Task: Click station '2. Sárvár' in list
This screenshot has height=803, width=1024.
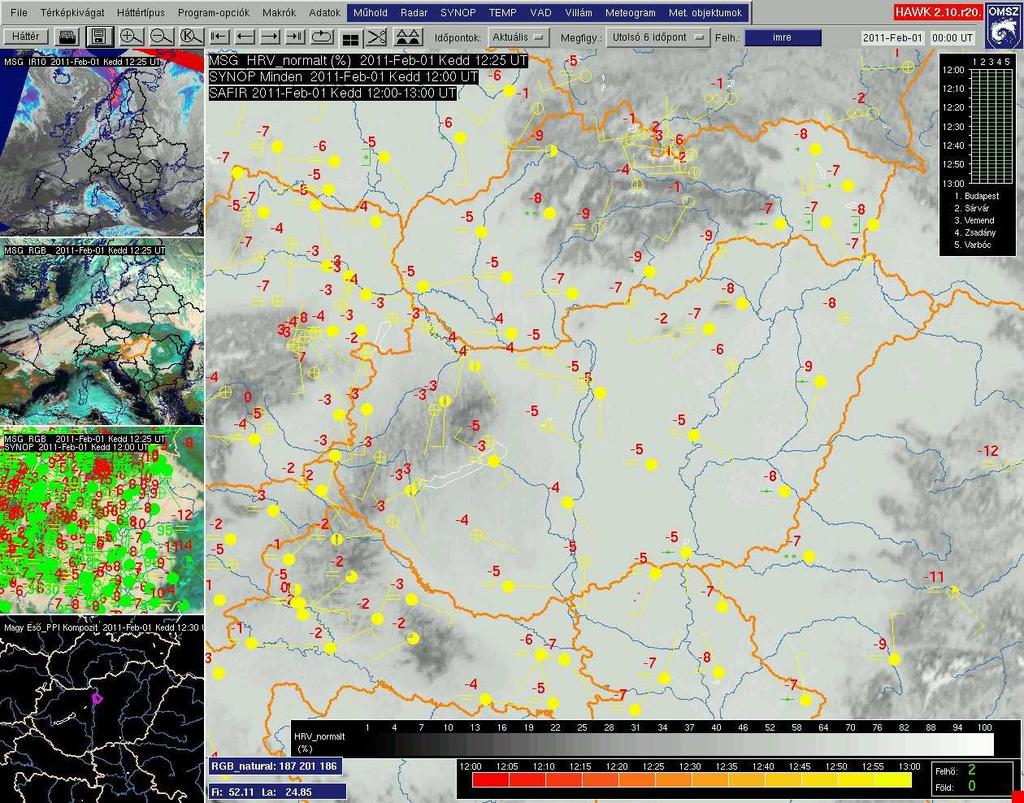Action: click(972, 208)
